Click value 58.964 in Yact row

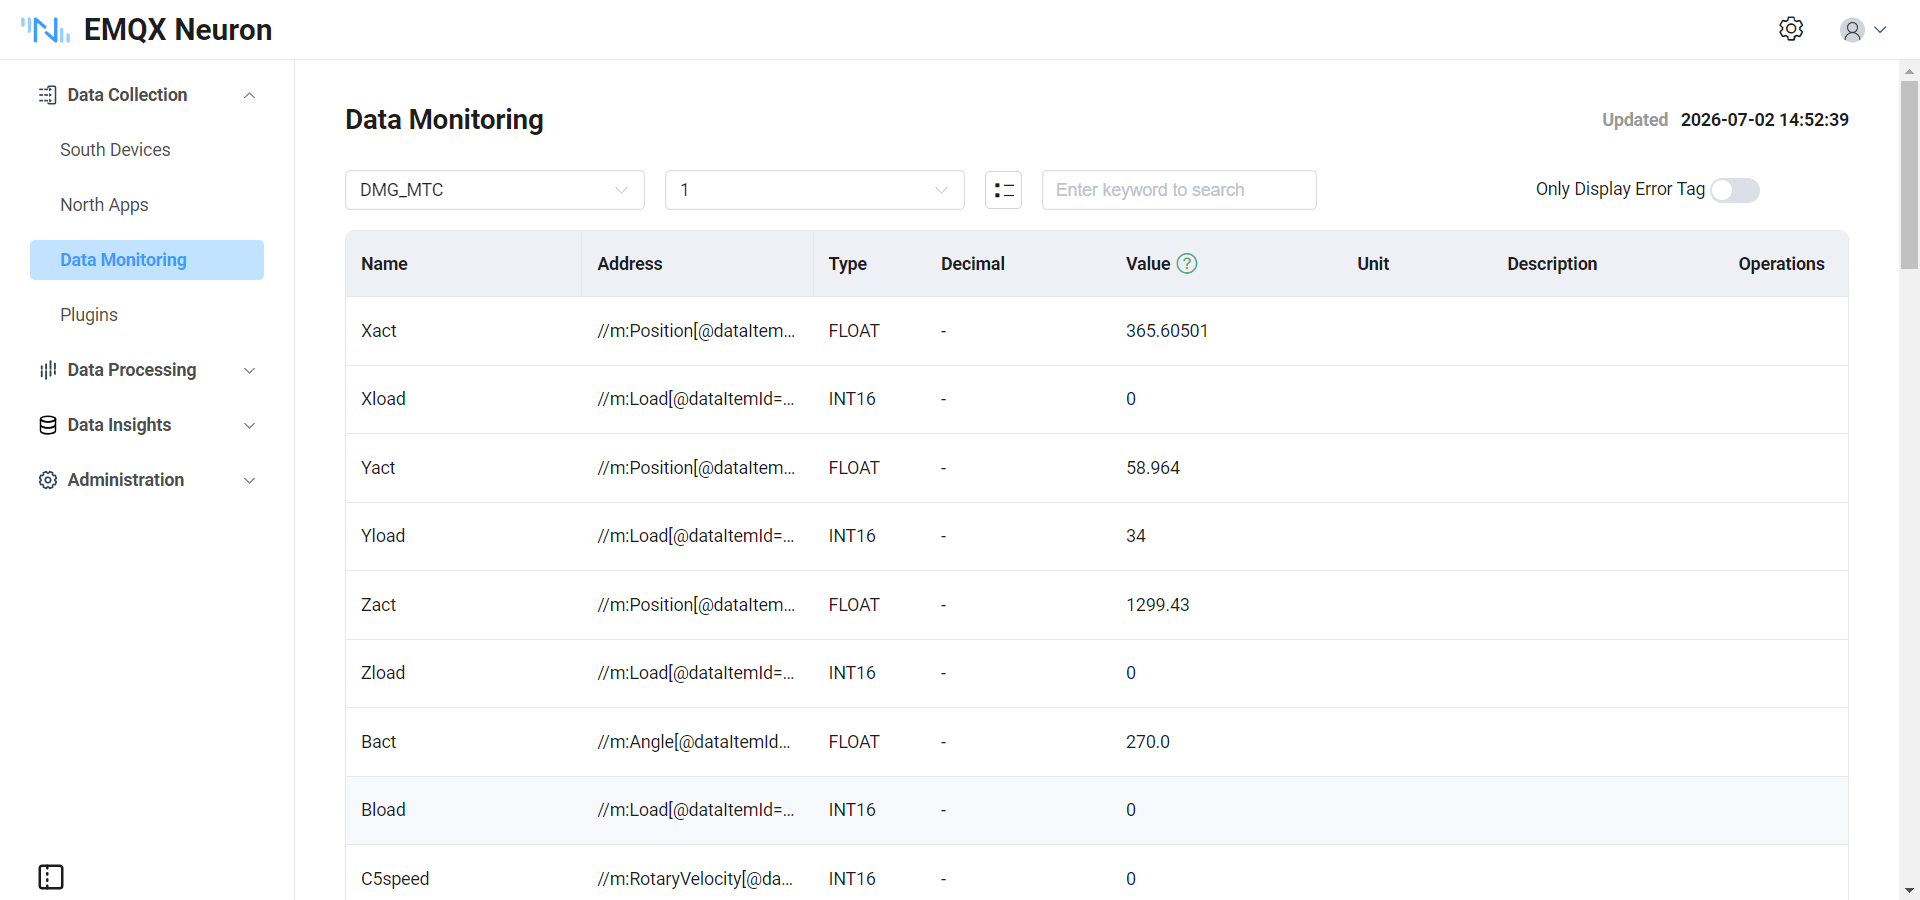click(1153, 468)
